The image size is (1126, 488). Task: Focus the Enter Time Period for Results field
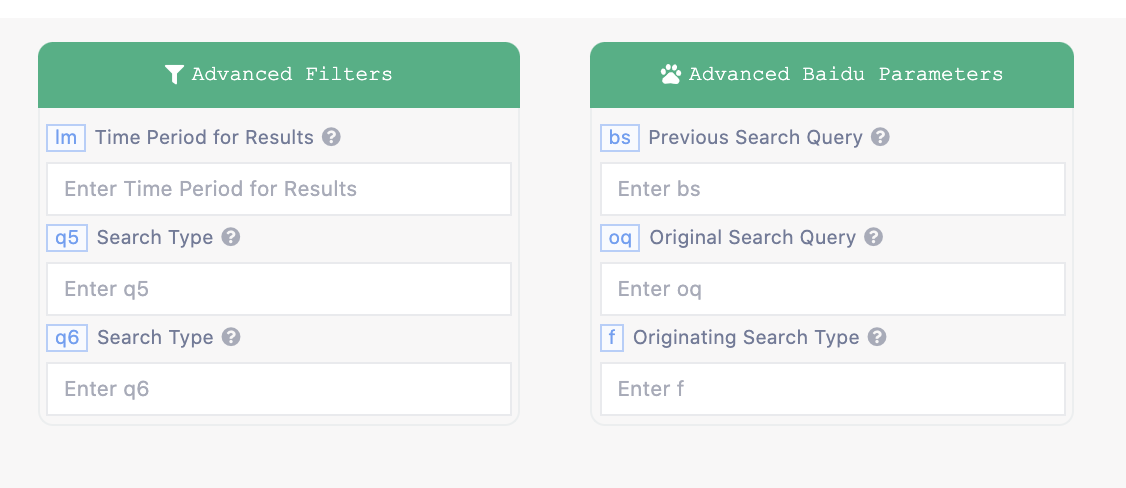(x=279, y=189)
